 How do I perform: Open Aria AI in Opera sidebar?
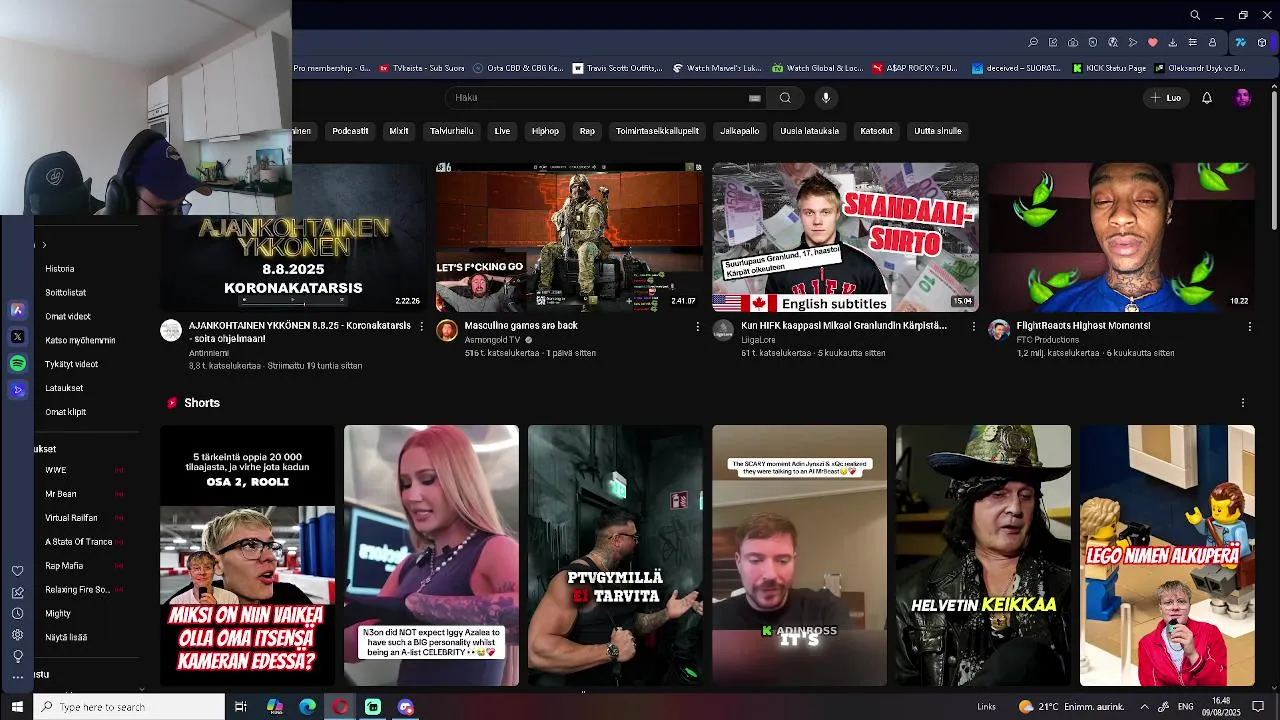click(17, 310)
